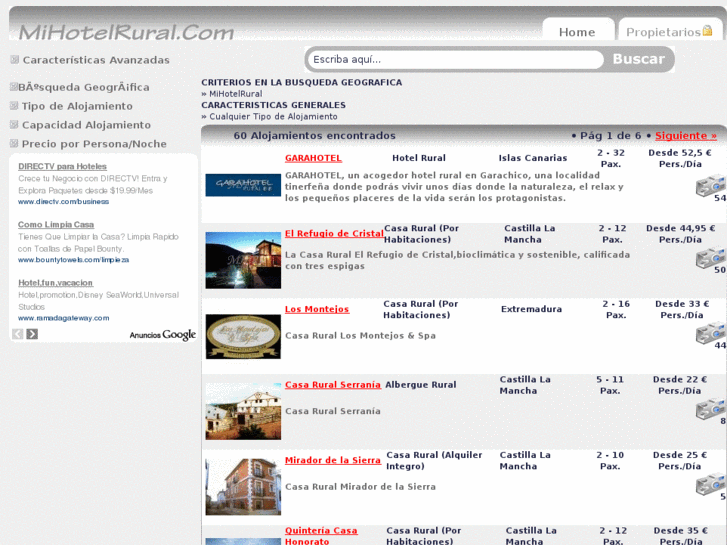Click '» MiHotelRural' criteria text
This screenshot has width=727, height=545.
[x=232, y=94]
